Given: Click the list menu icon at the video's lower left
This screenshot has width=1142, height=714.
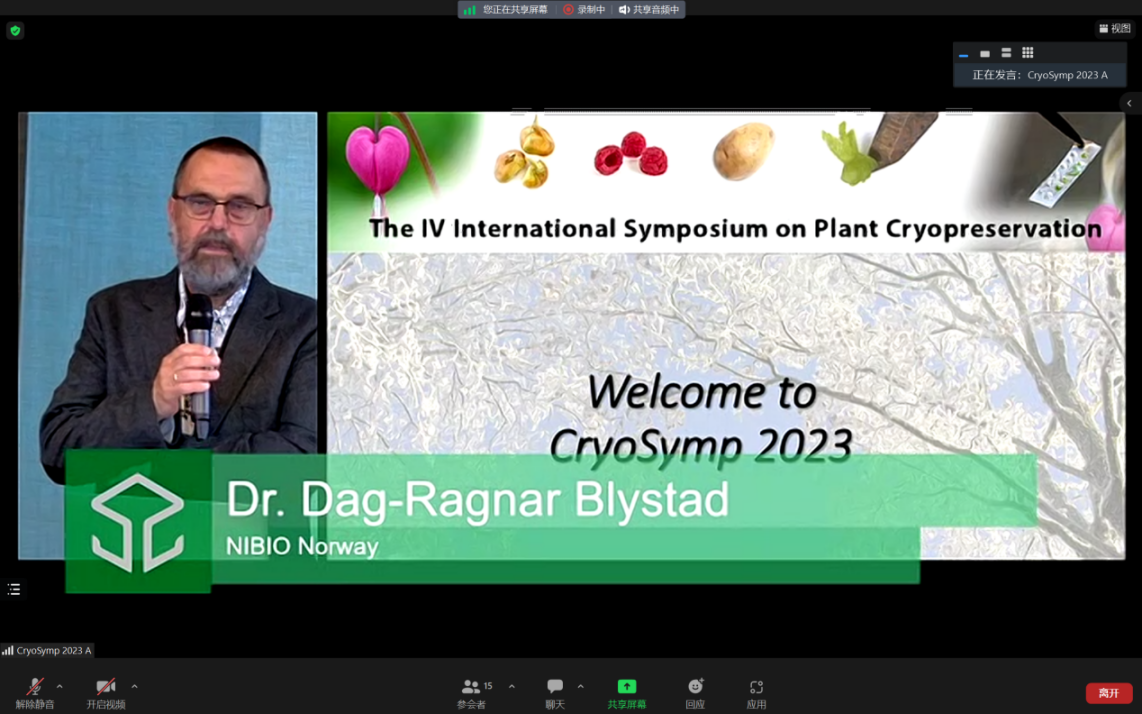Looking at the screenshot, I should pos(14,589).
